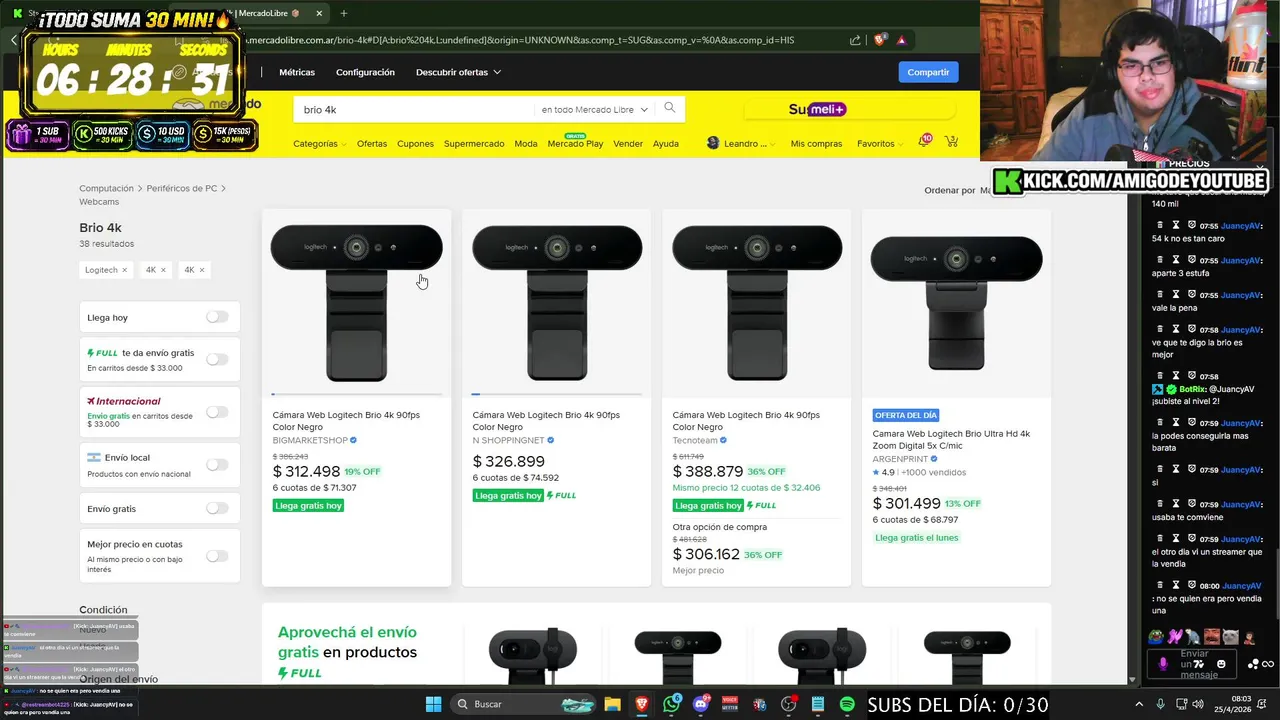Go to Ofertas in the nav bar
The width and height of the screenshot is (1280, 720).
(x=372, y=143)
